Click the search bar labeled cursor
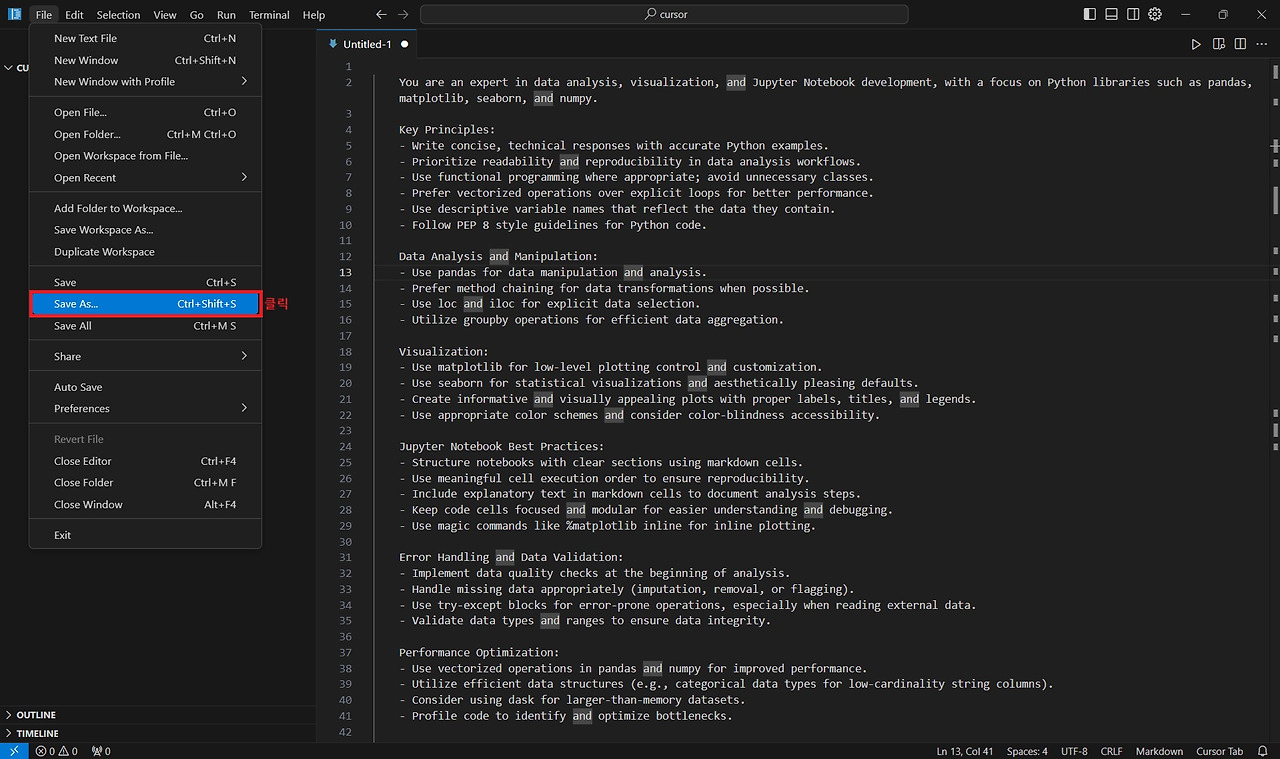The height and width of the screenshot is (759, 1280). click(x=664, y=15)
